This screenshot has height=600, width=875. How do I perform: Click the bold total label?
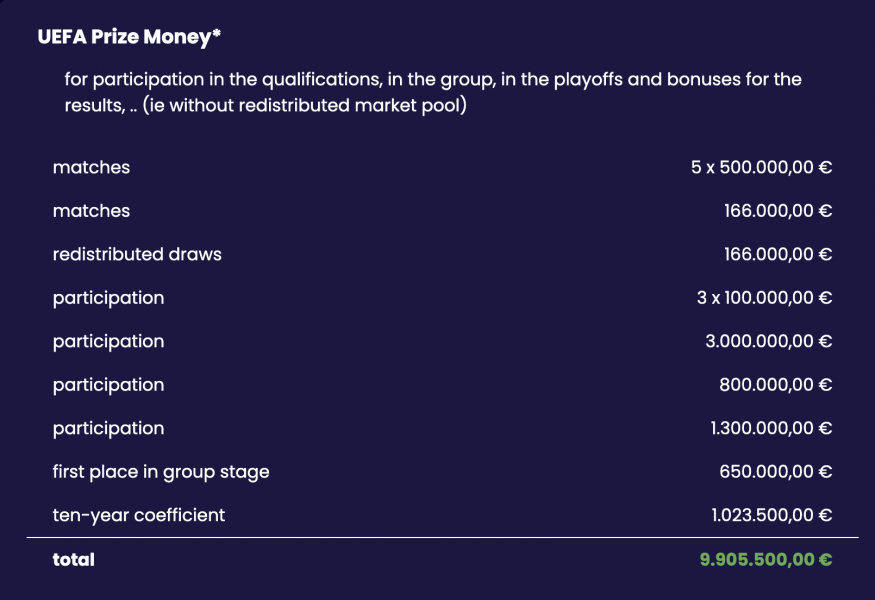point(73,559)
